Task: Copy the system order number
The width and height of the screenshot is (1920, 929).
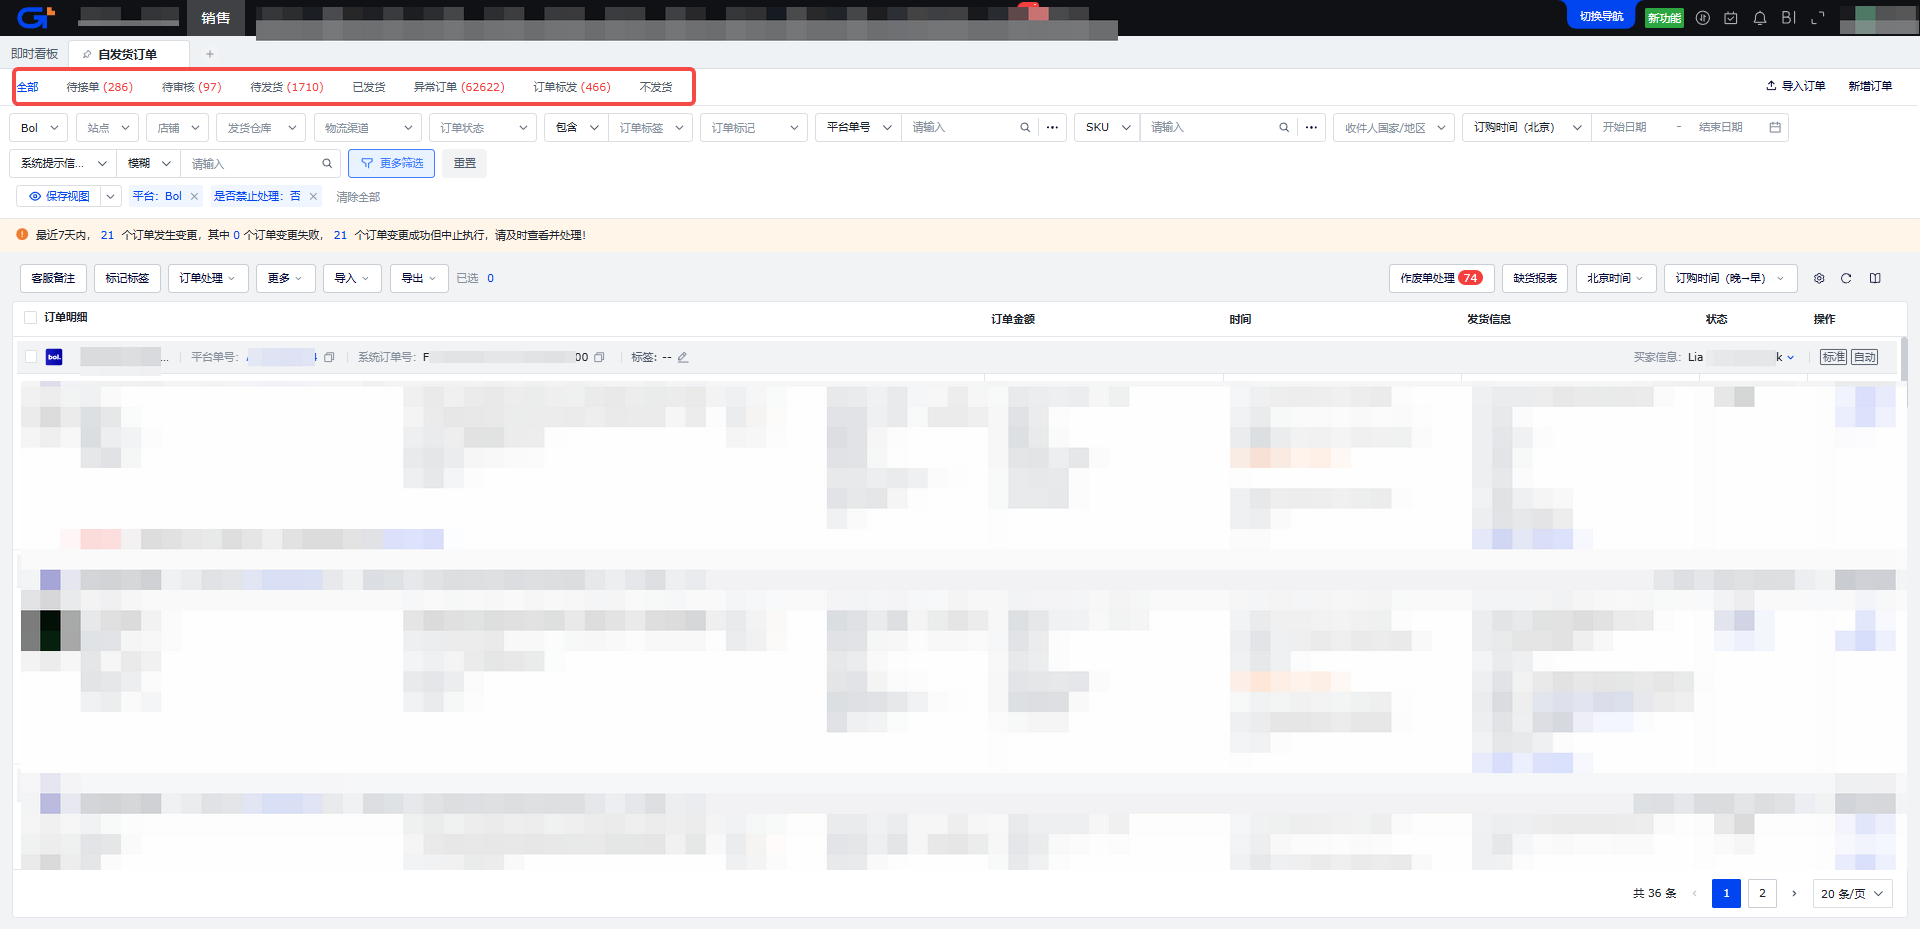Action: coord(599,357)
